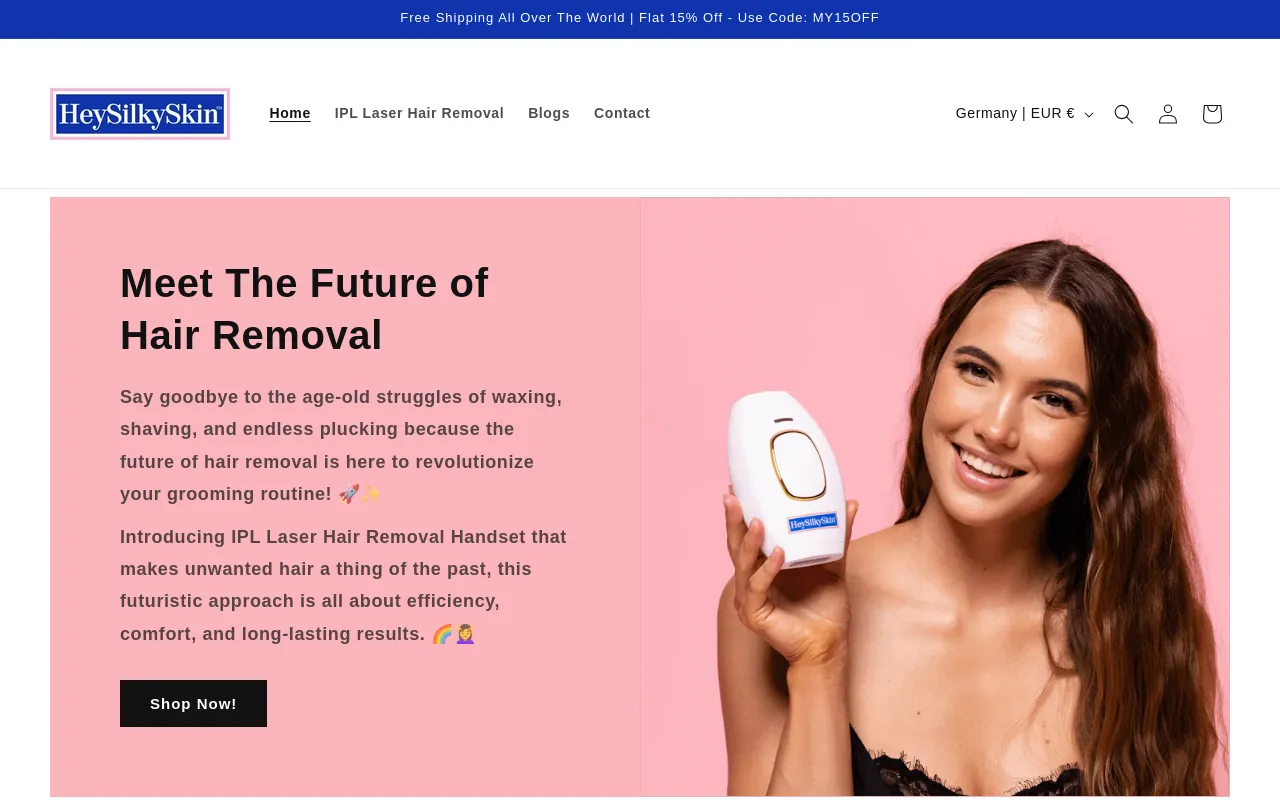The width and height of the screenshot is (1280, 800).
Task: Click the account login person icon
Action: click(1168, 114)
